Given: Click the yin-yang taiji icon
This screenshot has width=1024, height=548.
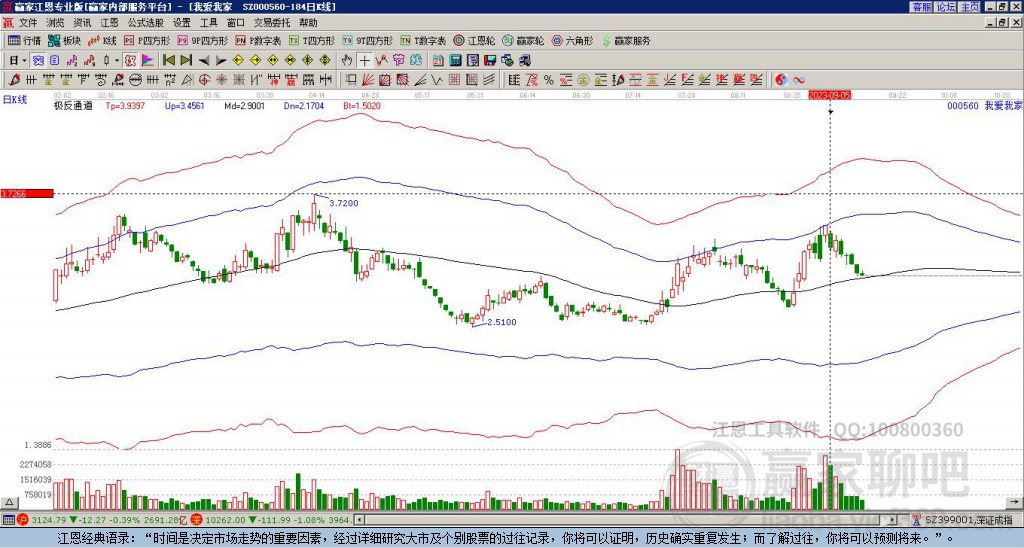Looking at the screenshot, I should (781, 80).
